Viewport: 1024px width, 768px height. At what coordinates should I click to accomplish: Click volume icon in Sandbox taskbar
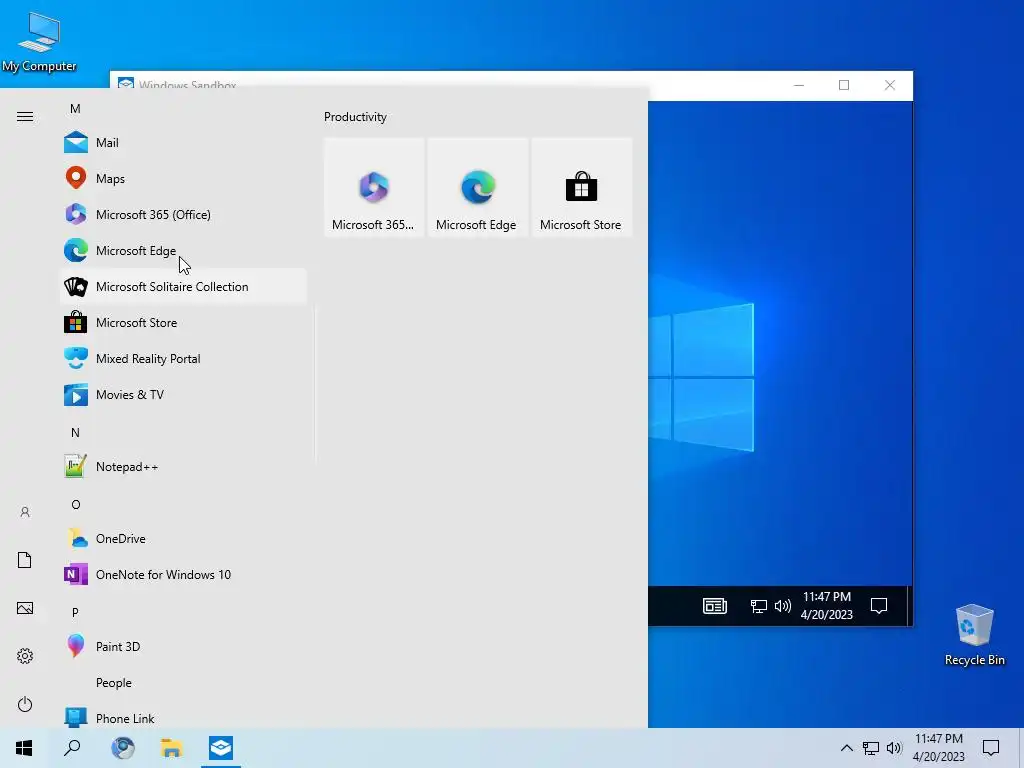coord(782,606)
